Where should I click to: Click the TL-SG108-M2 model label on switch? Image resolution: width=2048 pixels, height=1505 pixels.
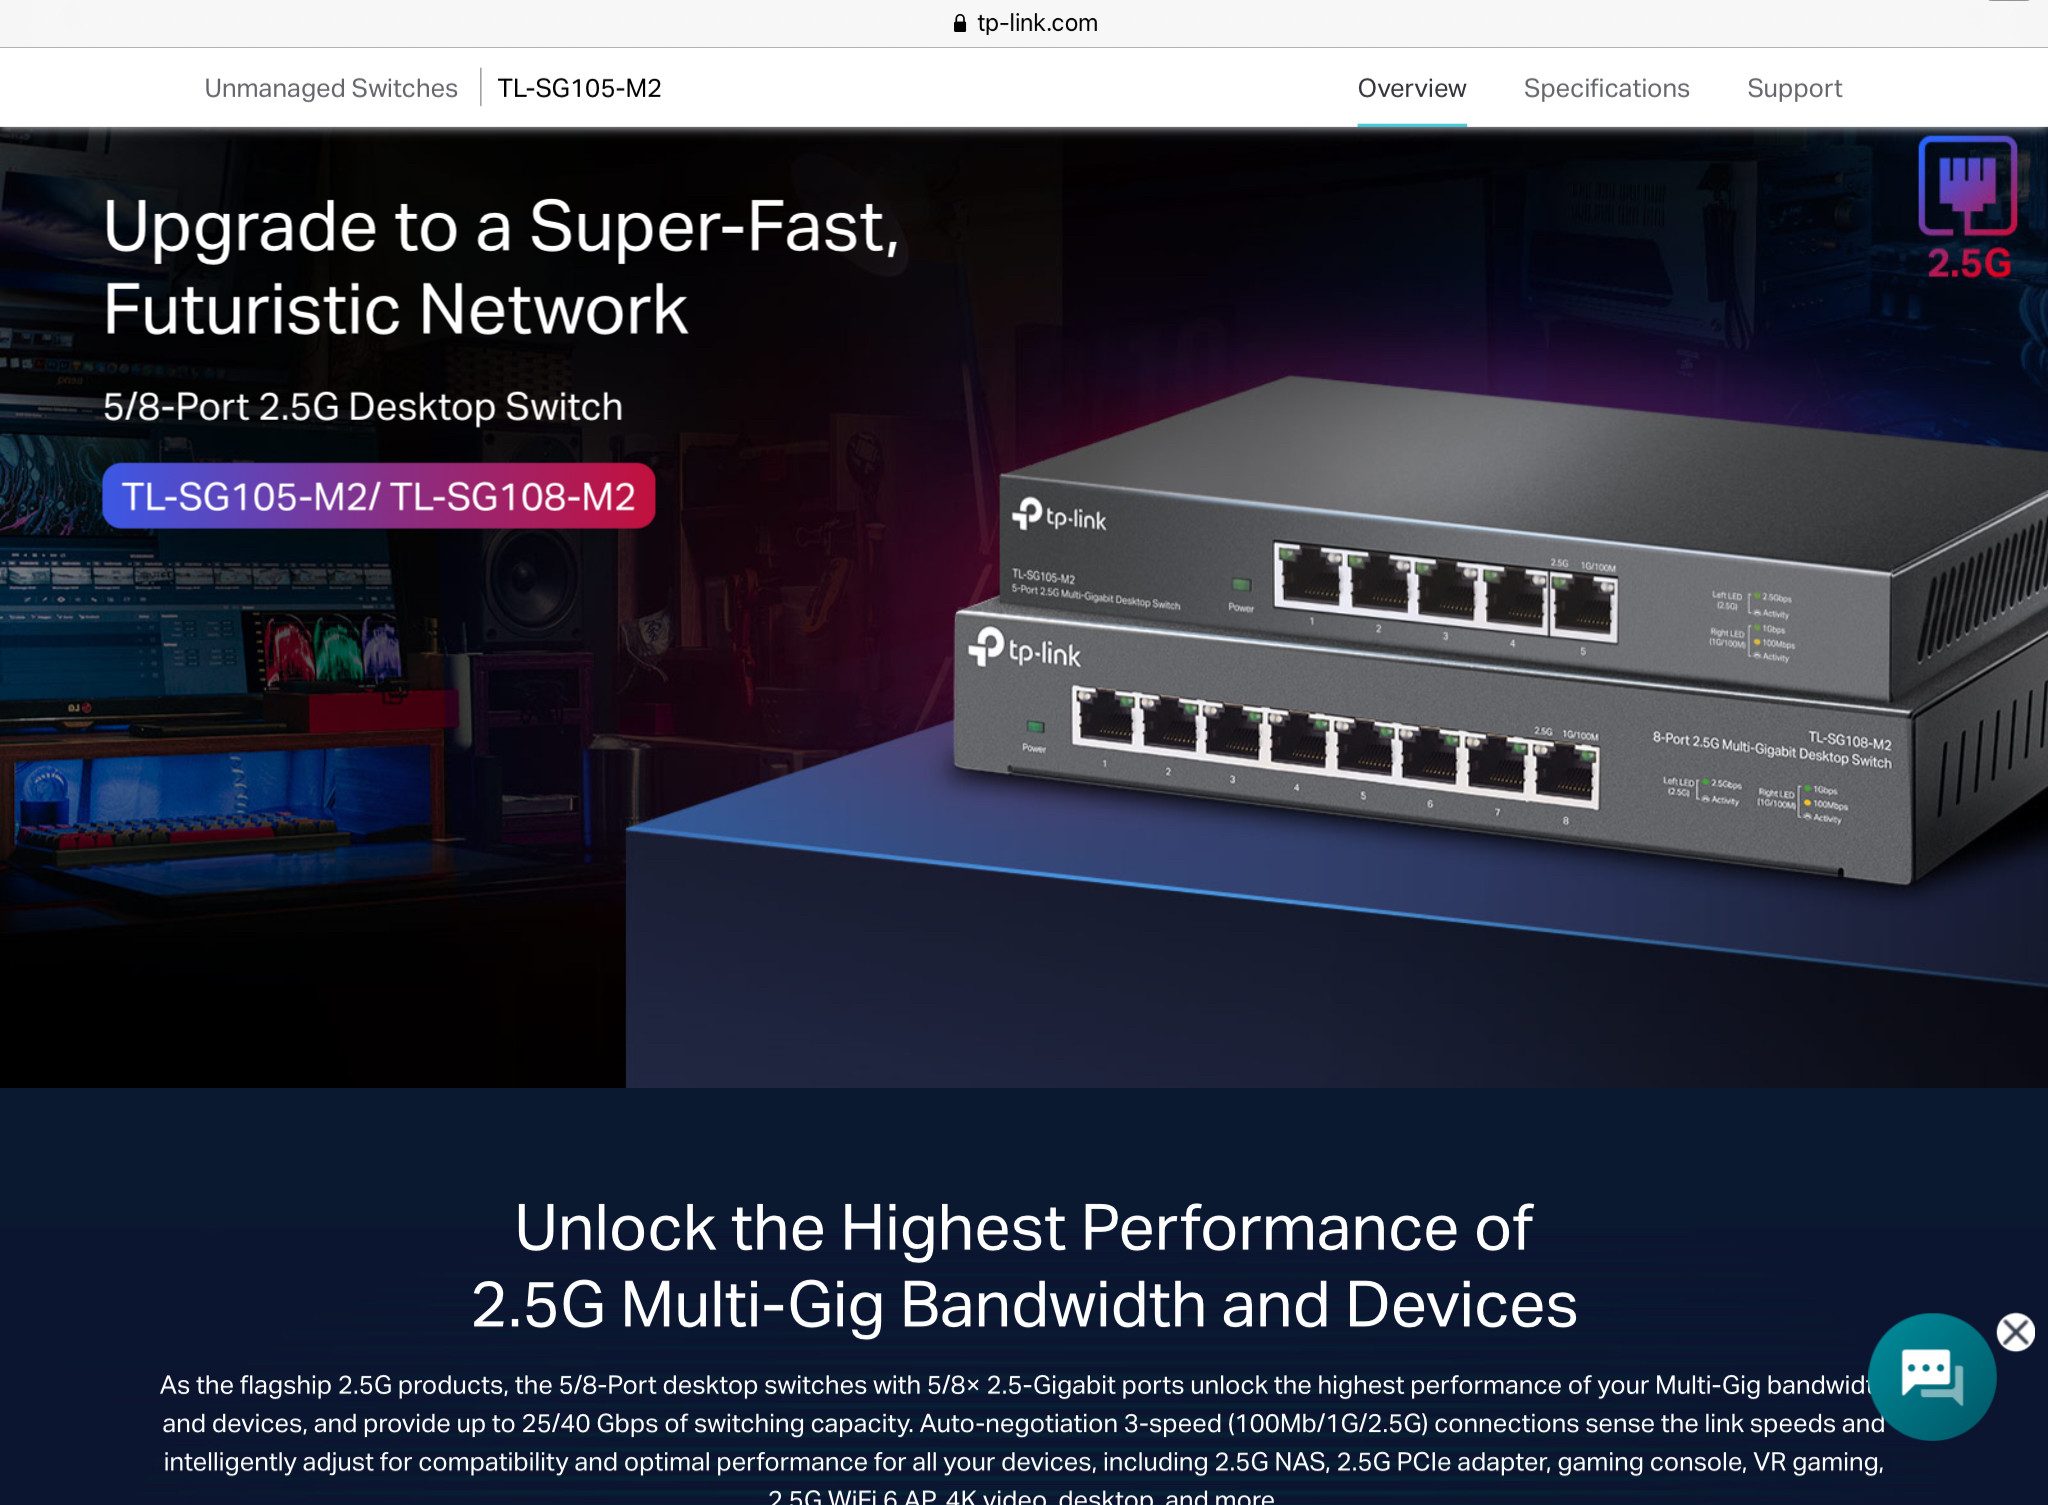tap(1849, 741)
